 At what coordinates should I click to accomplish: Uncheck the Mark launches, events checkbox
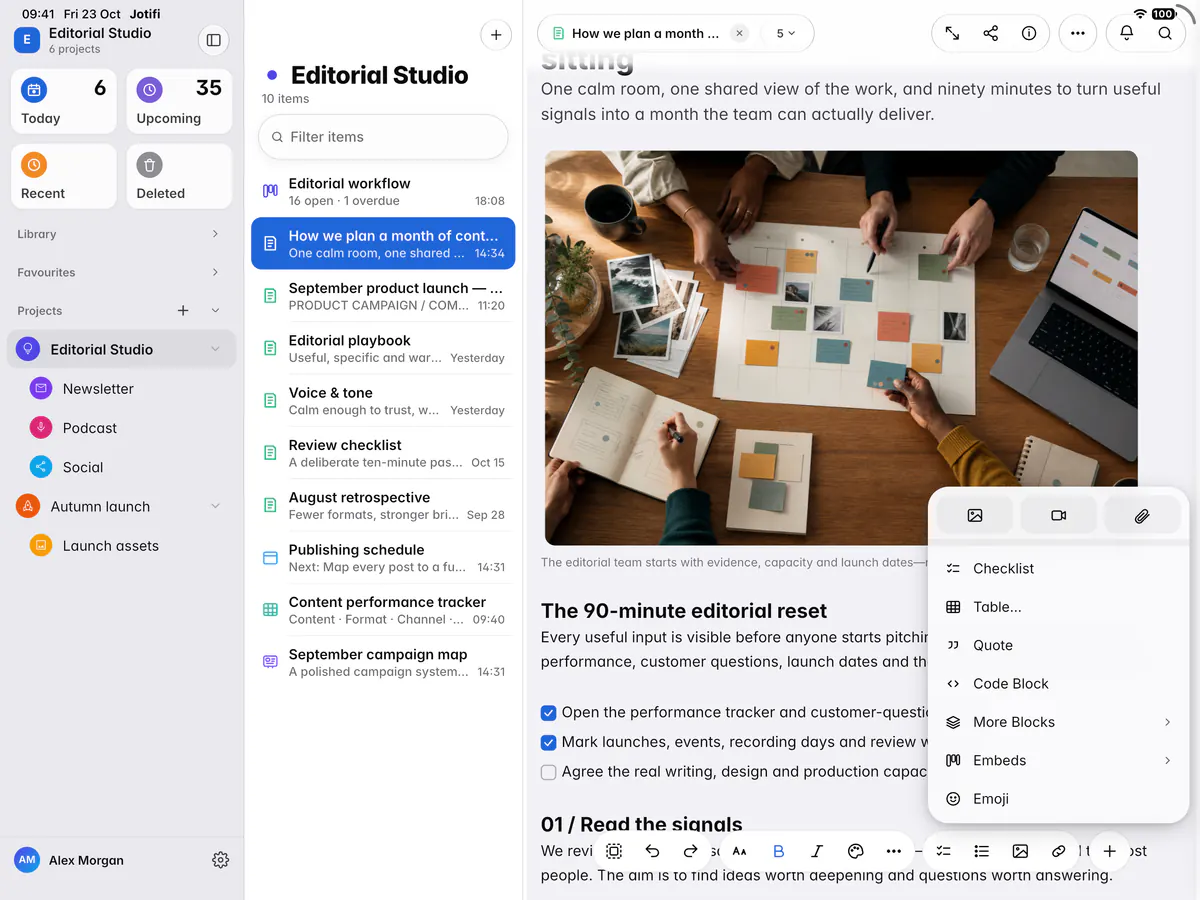pos(548,742)
